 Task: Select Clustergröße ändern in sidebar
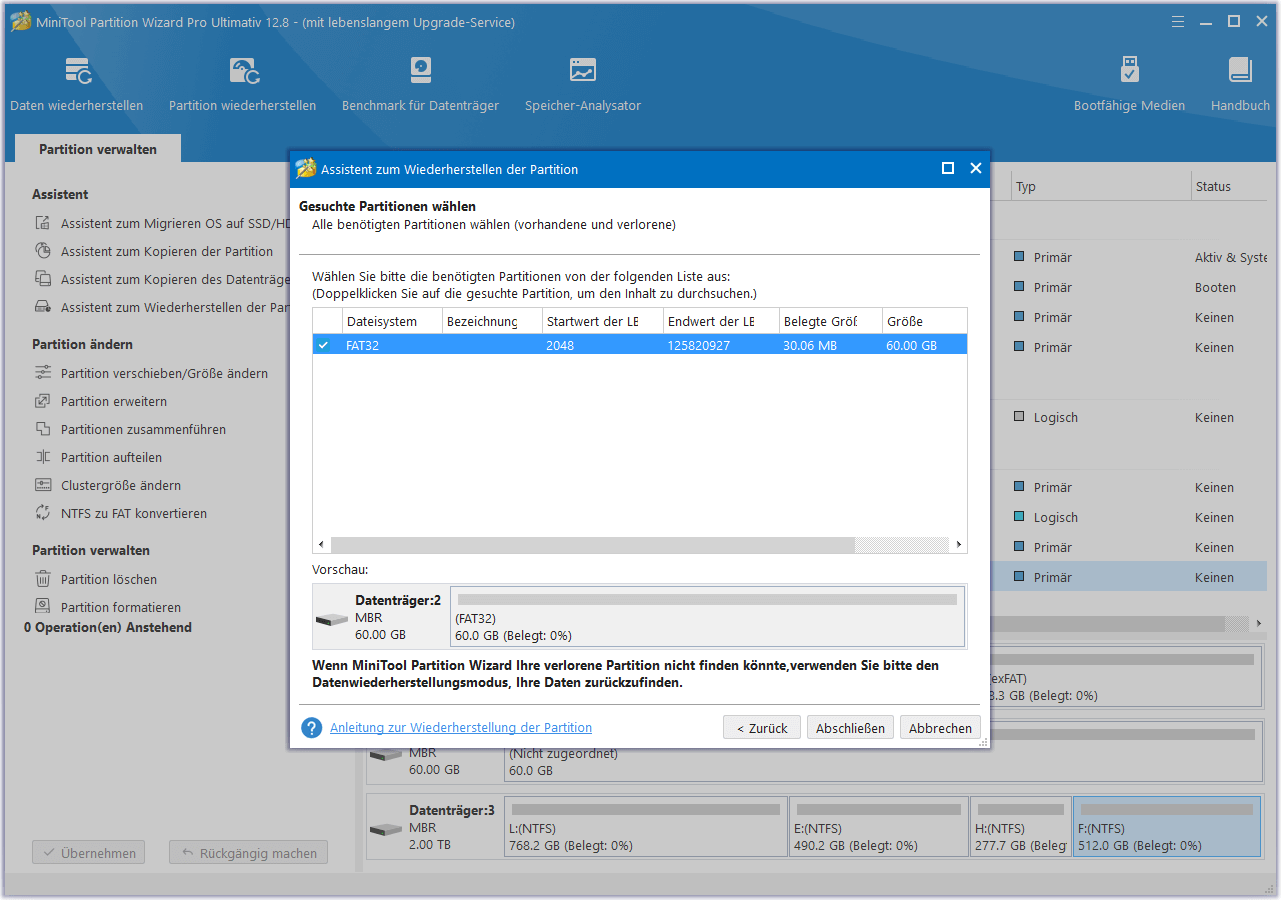(x=121, y=486)
